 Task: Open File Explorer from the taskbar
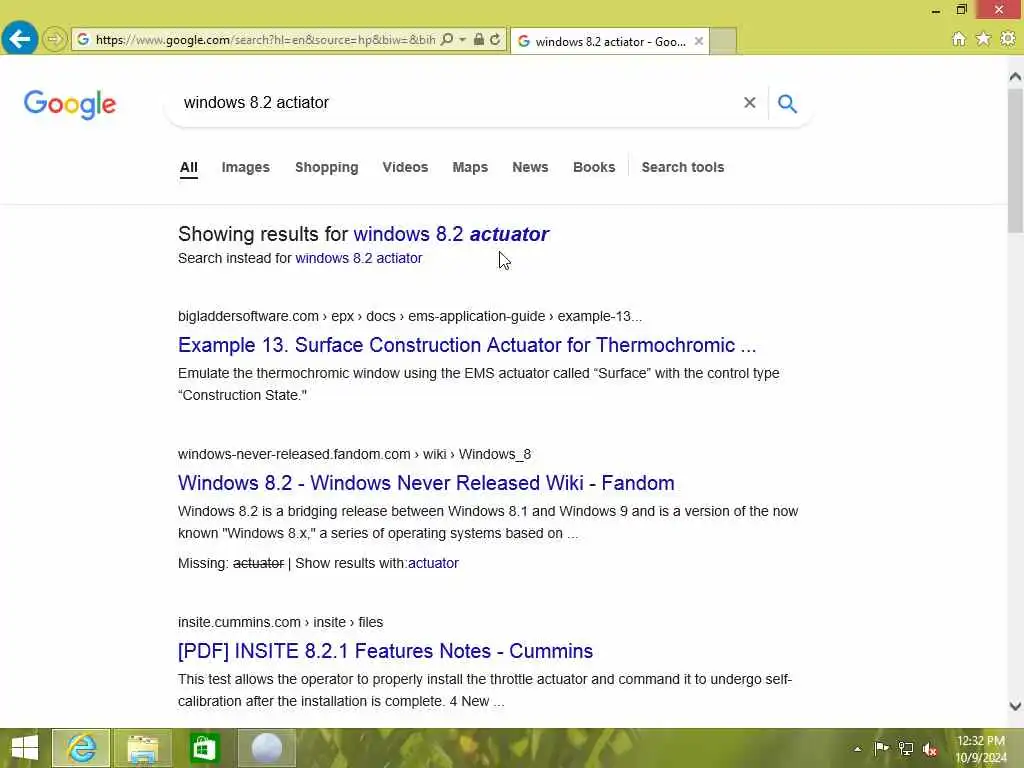point(142,748)
